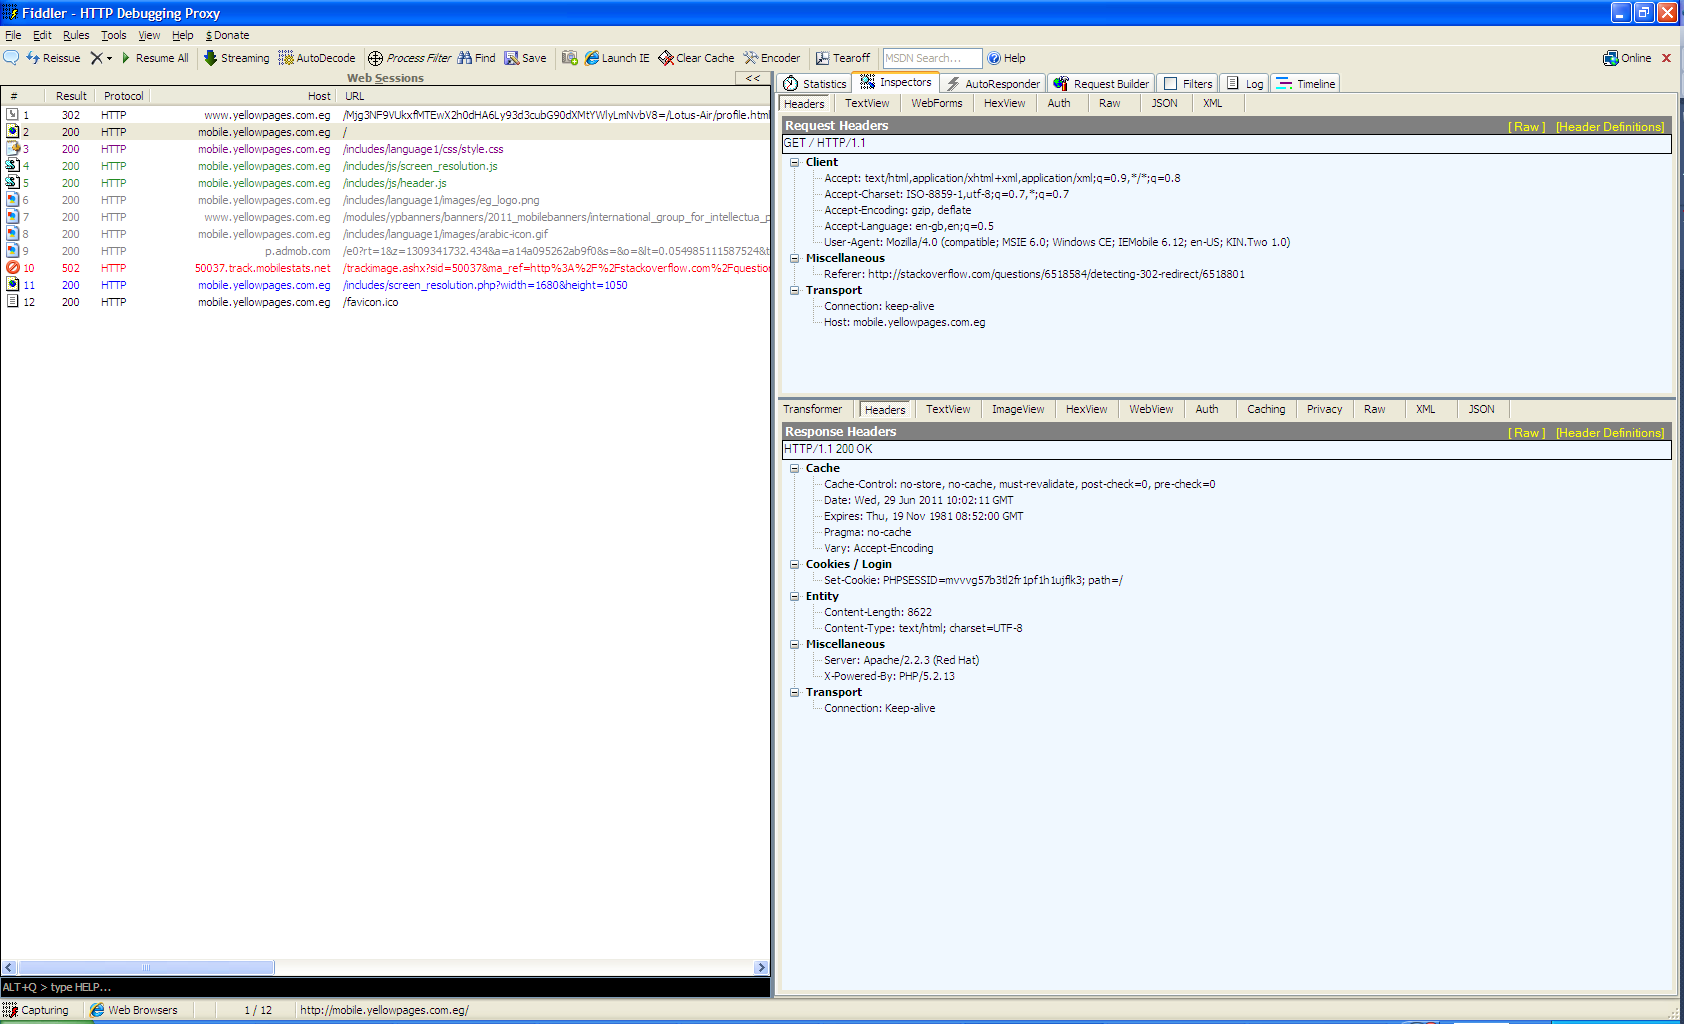Click Header Definitions link in Request Headers
Screen dimensions: 1684x1024
tap(1610, 127)
